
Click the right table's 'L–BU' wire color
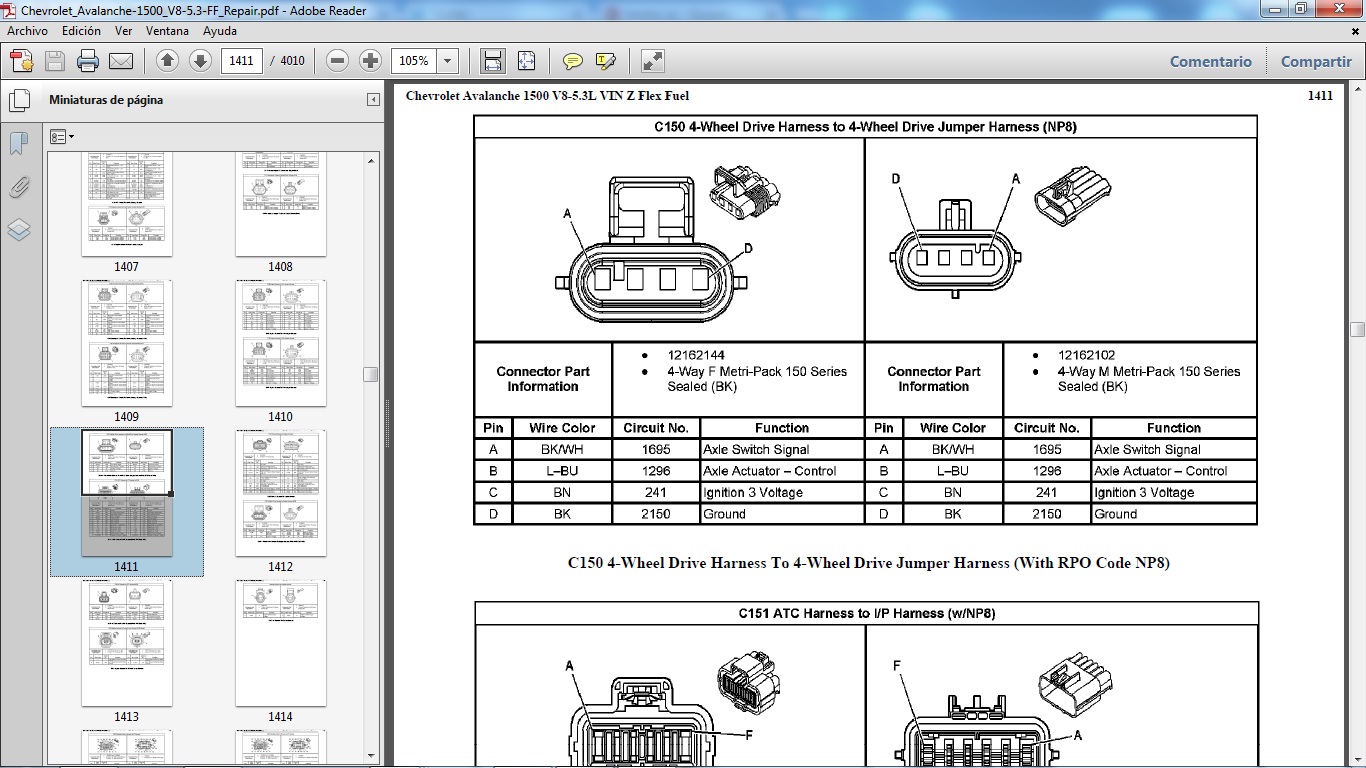(953, 471)
